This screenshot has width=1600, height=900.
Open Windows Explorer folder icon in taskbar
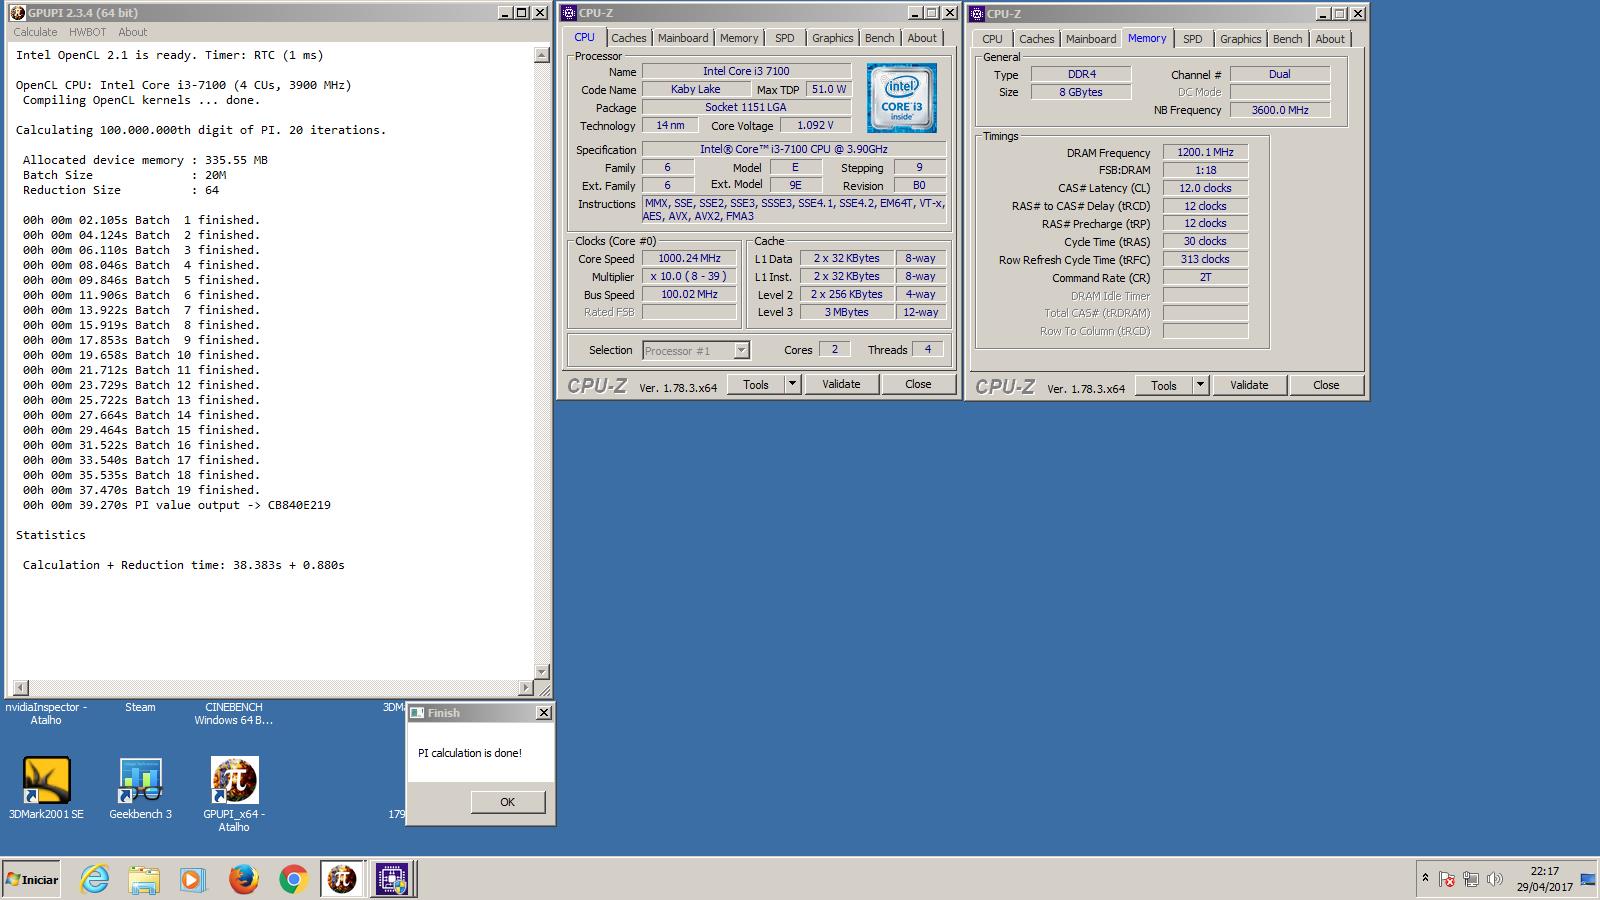coord(144,880)
